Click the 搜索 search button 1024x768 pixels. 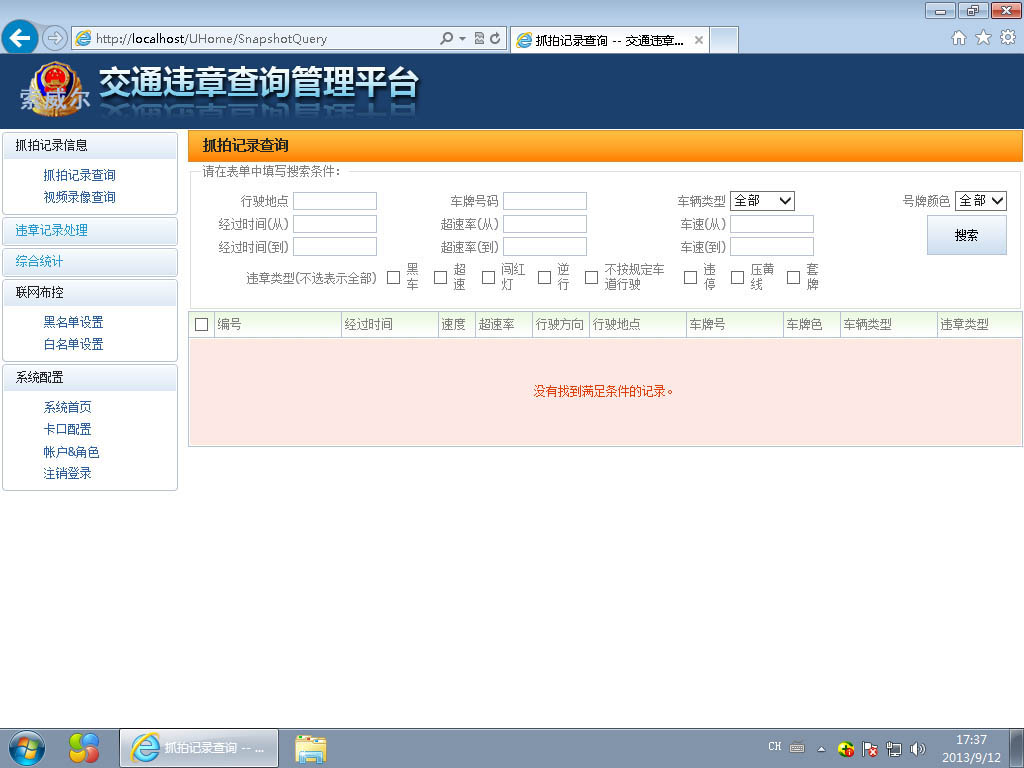point(966,236)
